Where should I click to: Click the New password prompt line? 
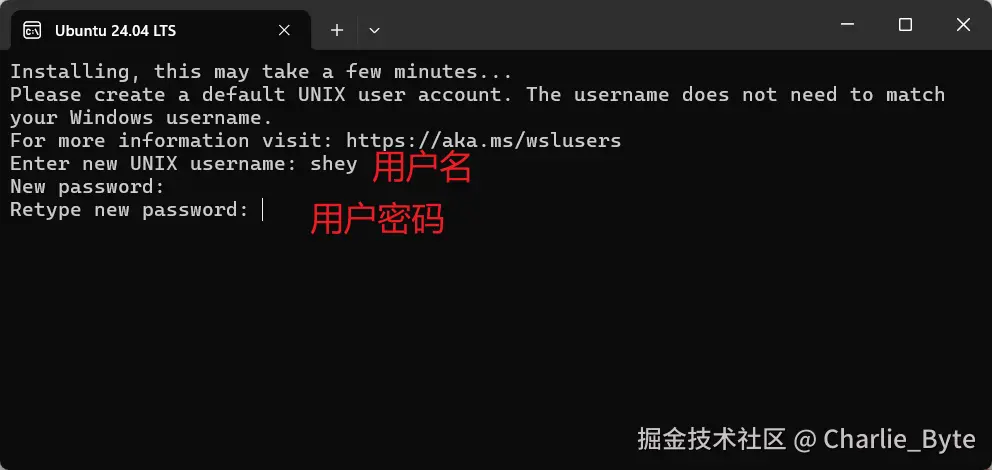pos(87,187)
